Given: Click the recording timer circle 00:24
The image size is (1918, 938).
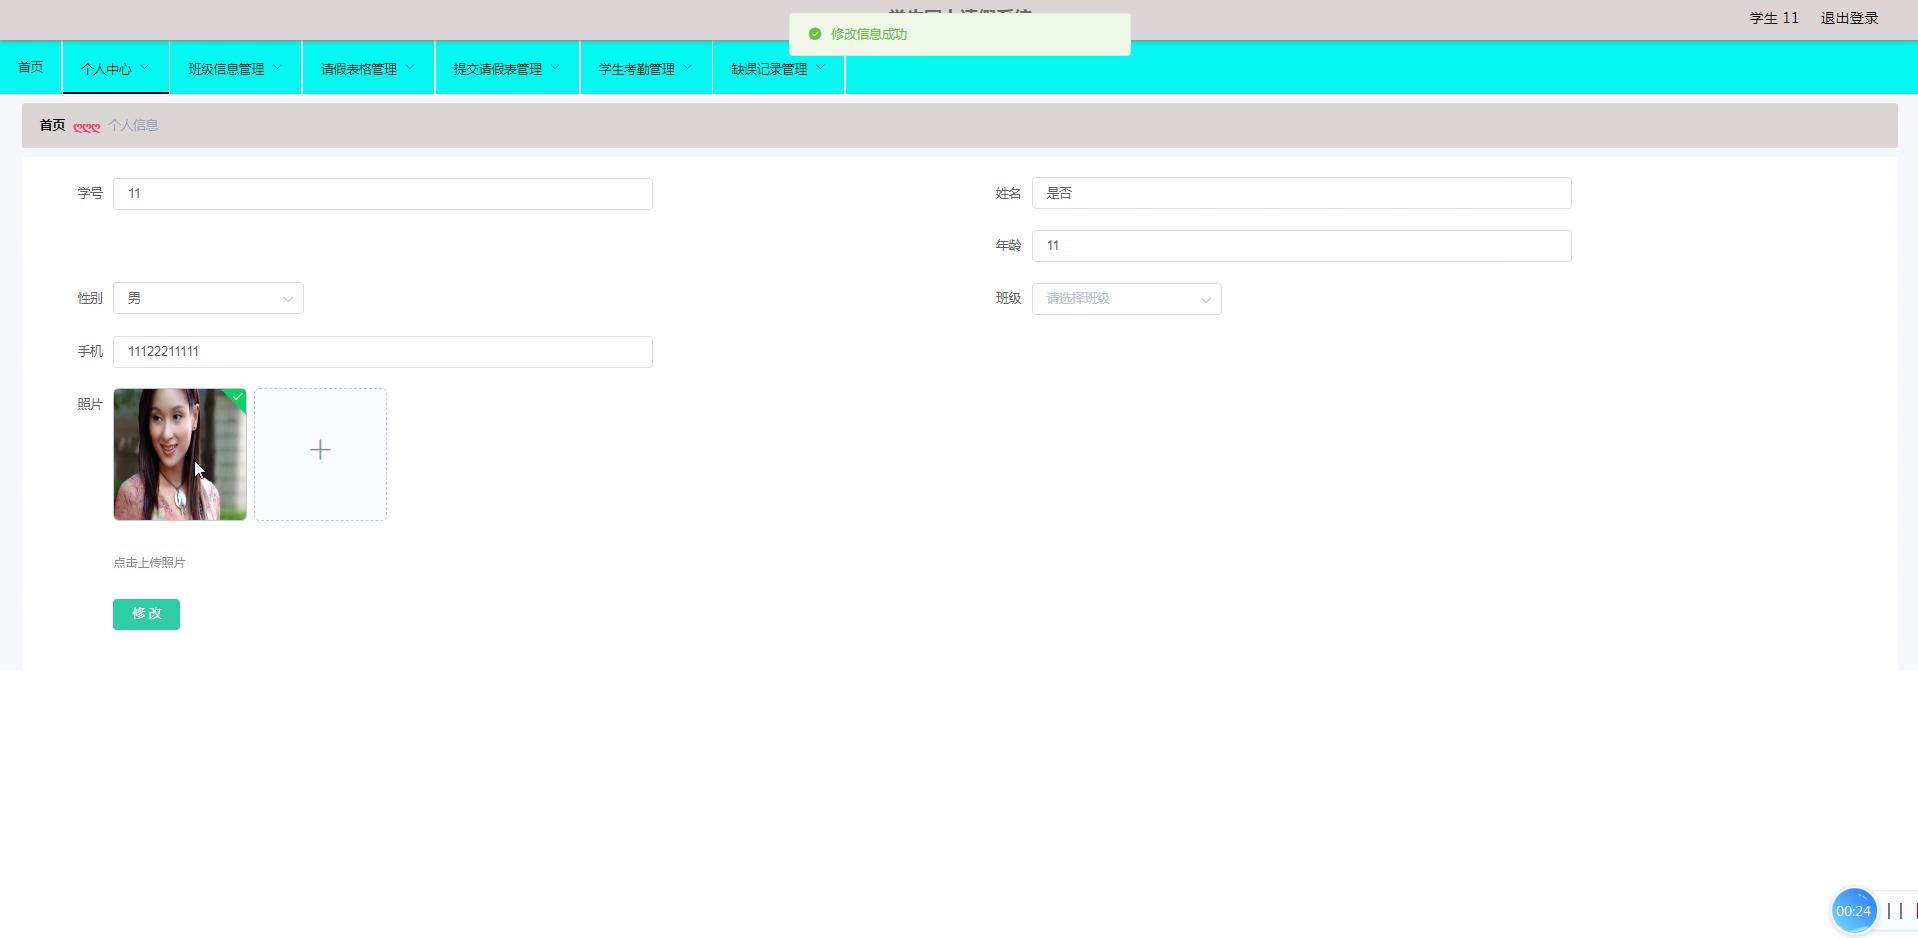Looking at the screenshot, I should [1852, 911].
